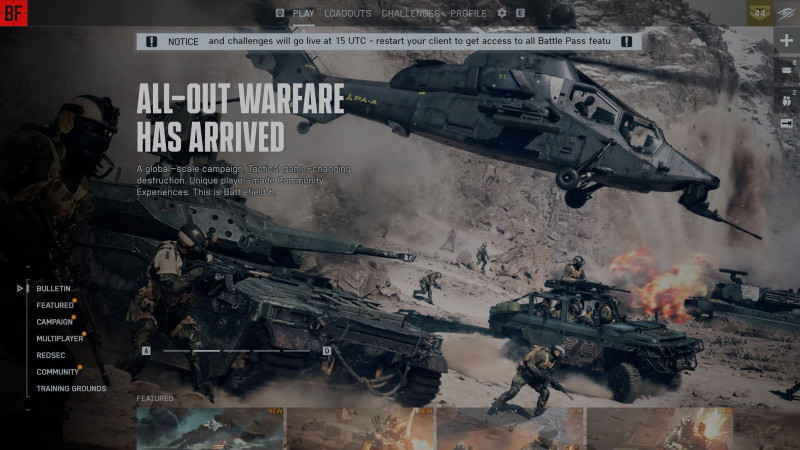This screenshot has height=450, width=800.
Task: Open the notifications icon on the right sidebar
Action: click(x=786, y=70)
